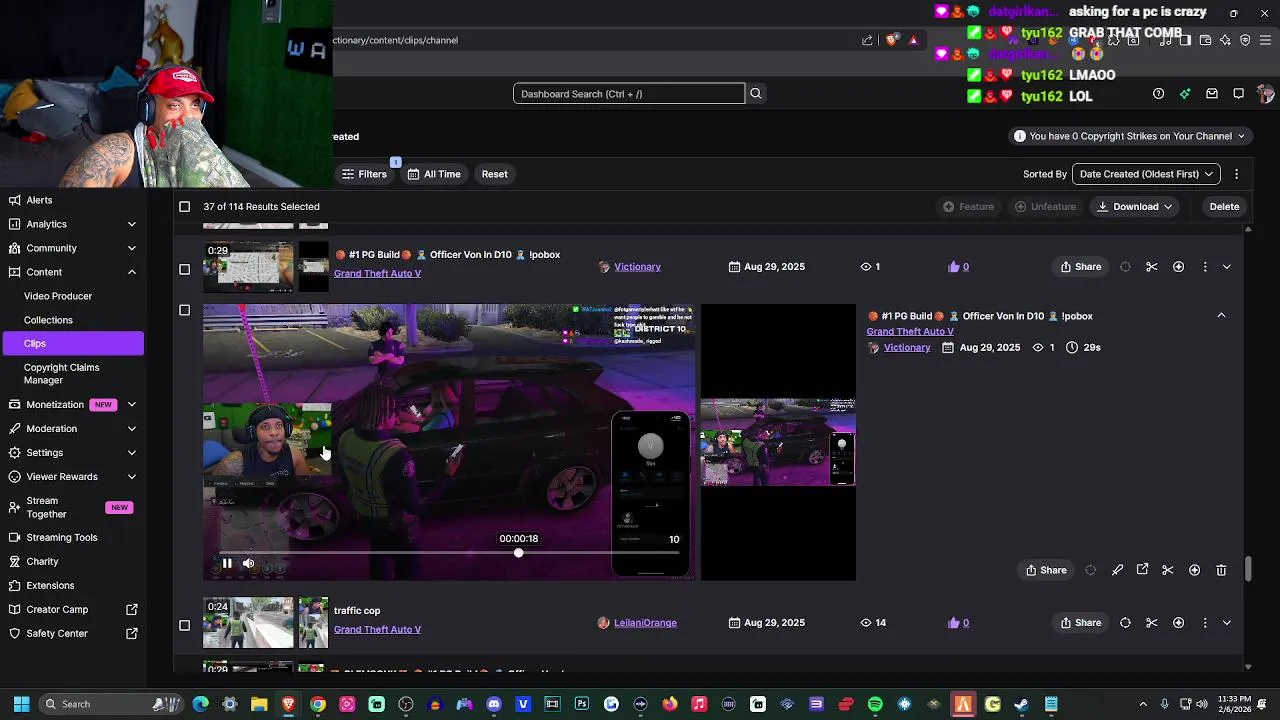Expand the traffic cop row chevron
The image size is (1280, 720).
click(1227, 623)
